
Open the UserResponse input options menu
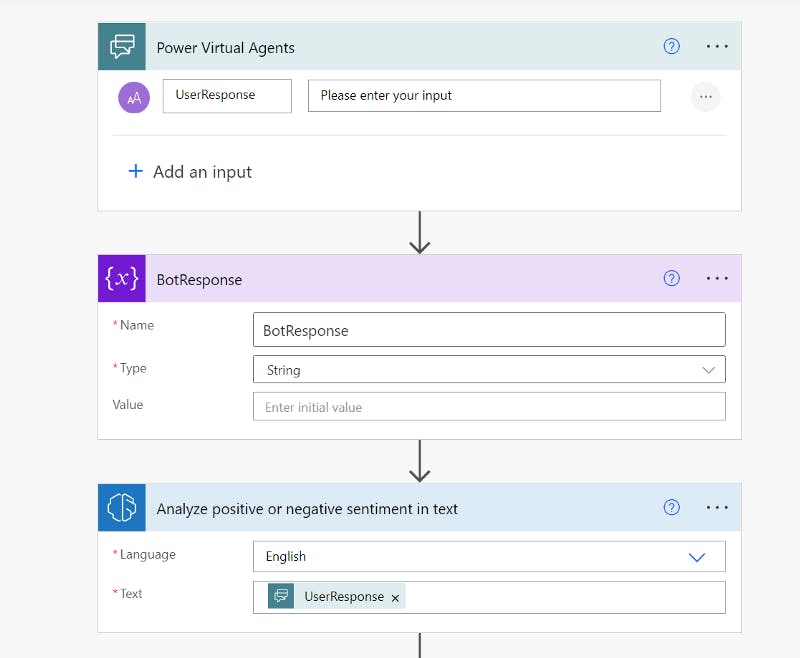click(705, 96)
